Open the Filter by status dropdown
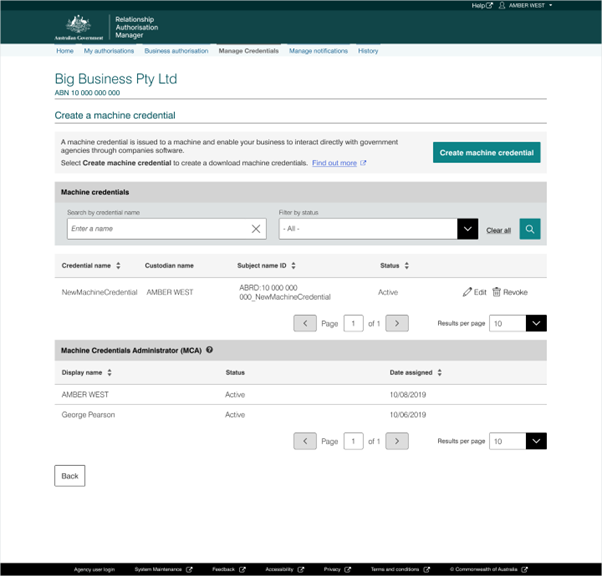The image size is (602, 576). click(378, 229)
